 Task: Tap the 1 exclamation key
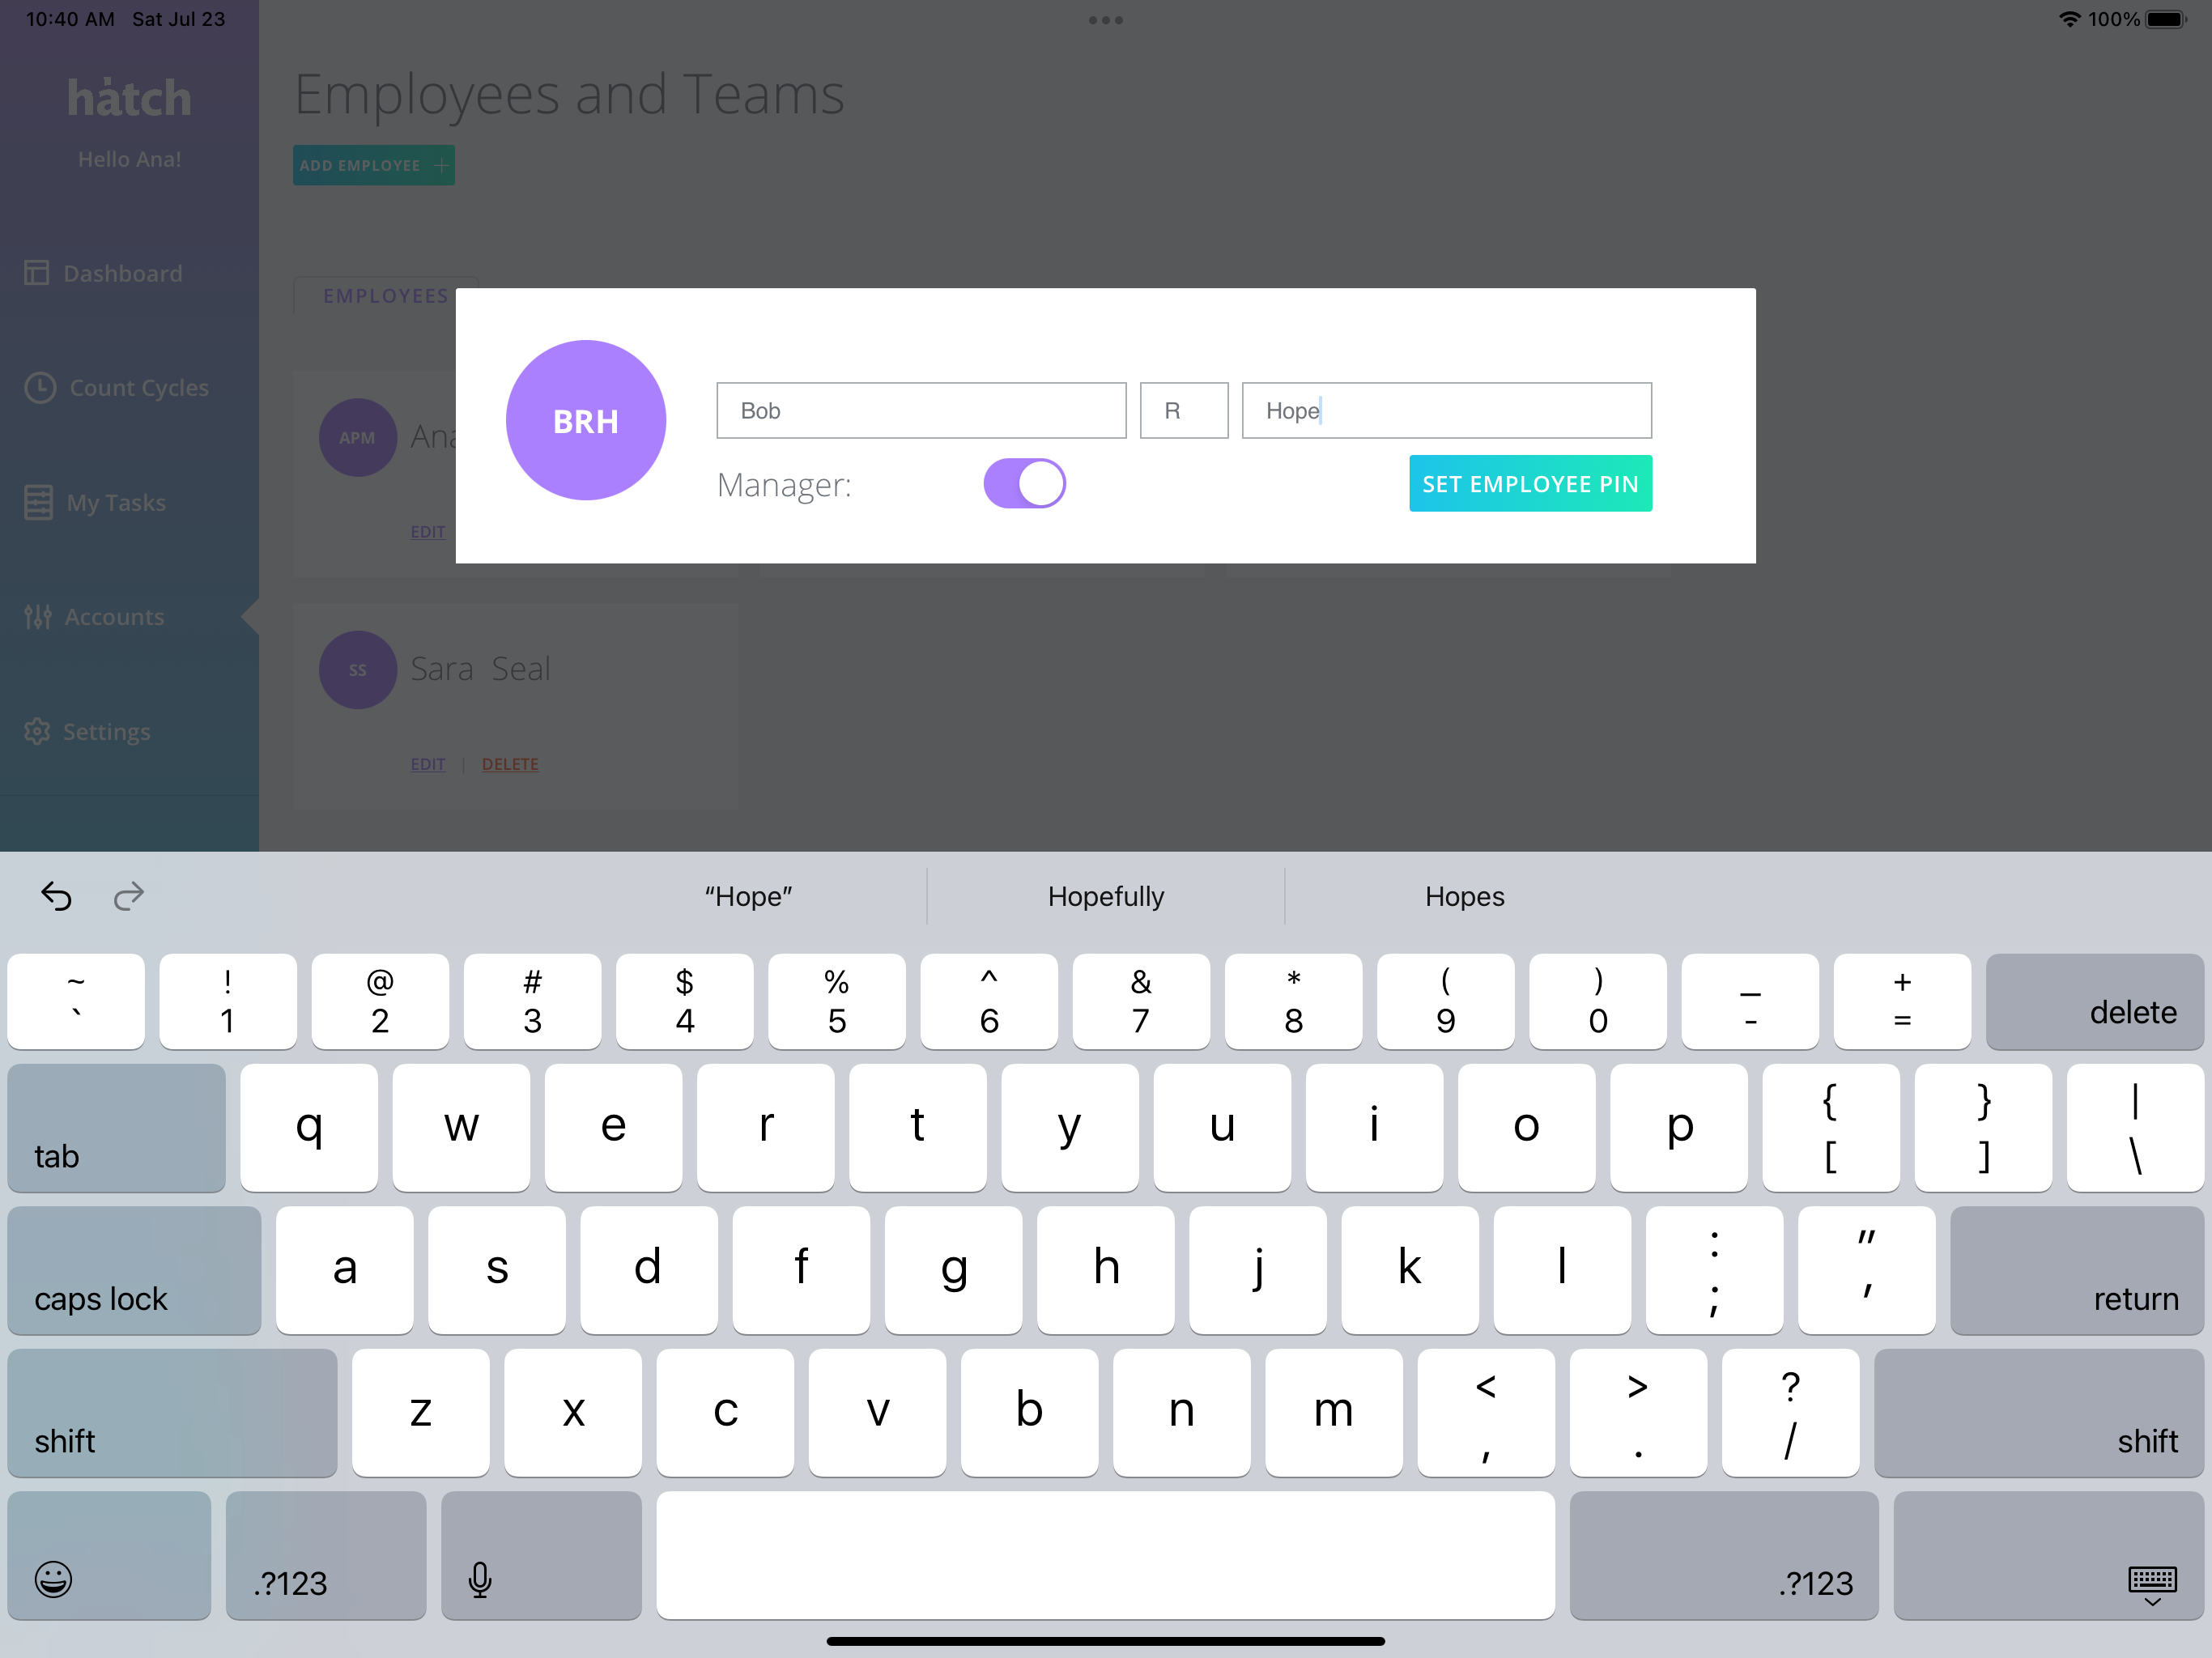(228, 1001)
